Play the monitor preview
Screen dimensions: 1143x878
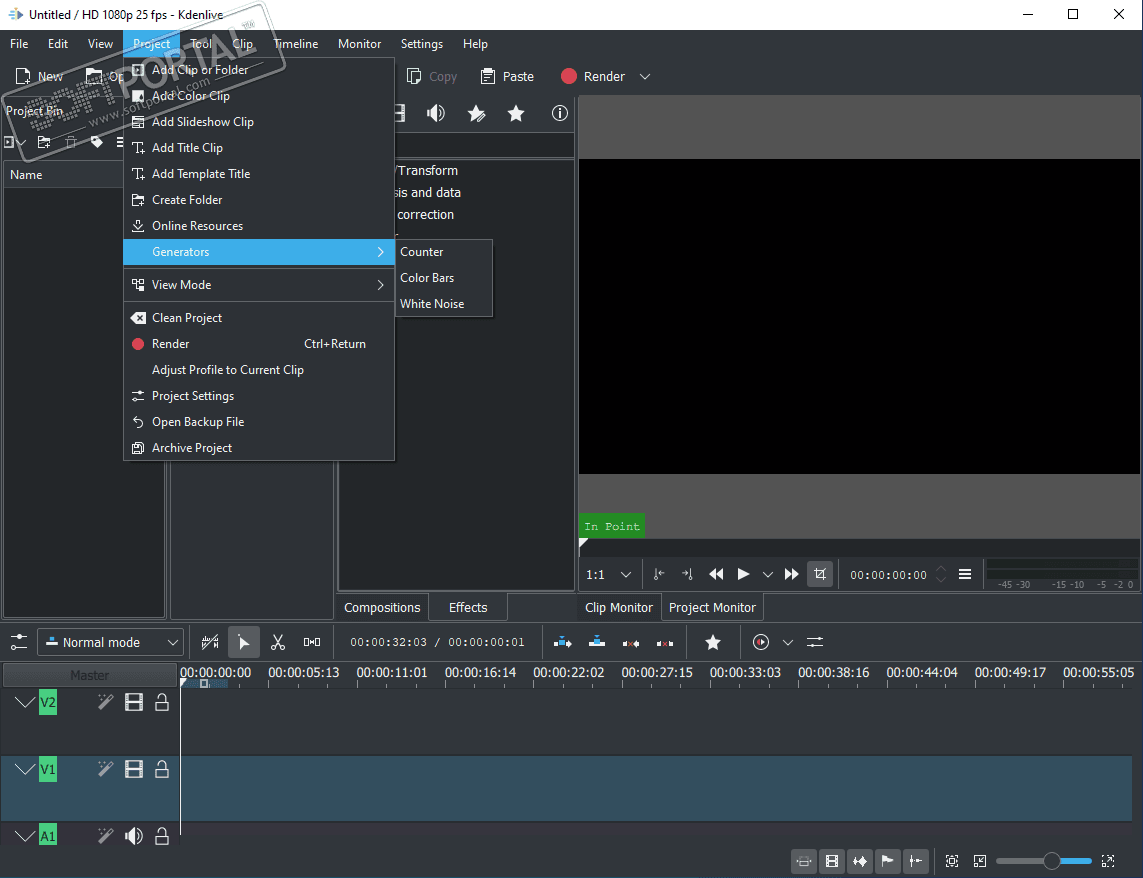pyautogui.click(x=743, y=574)
